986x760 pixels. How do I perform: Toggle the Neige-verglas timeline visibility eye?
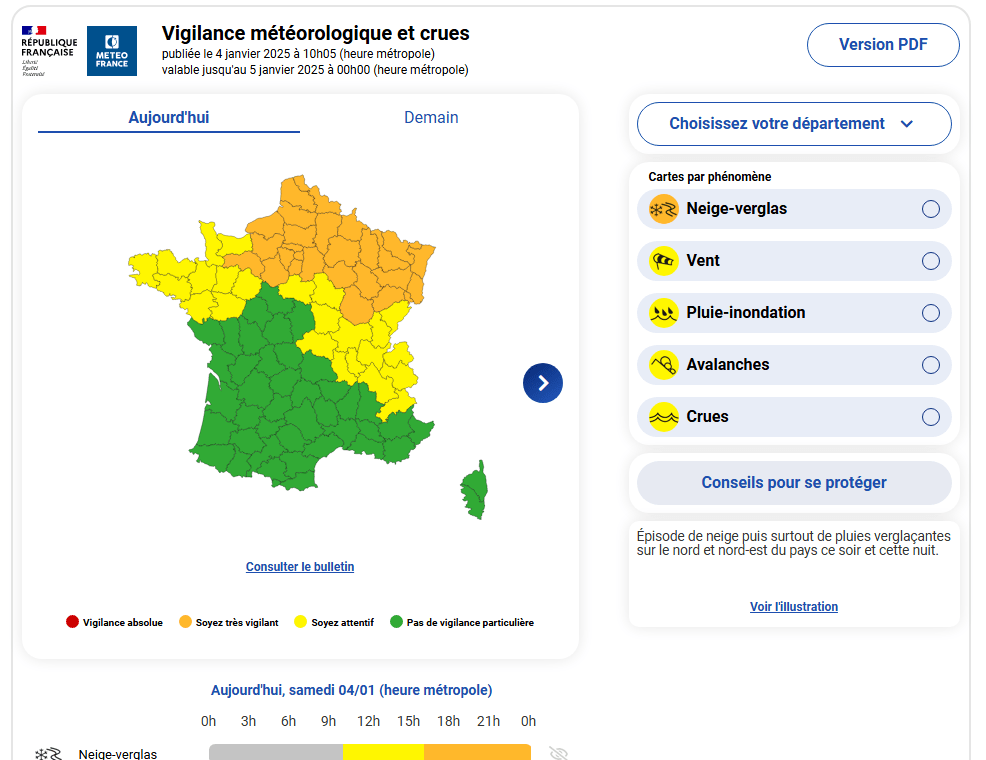pyautogui.click(x=558, y=753)
